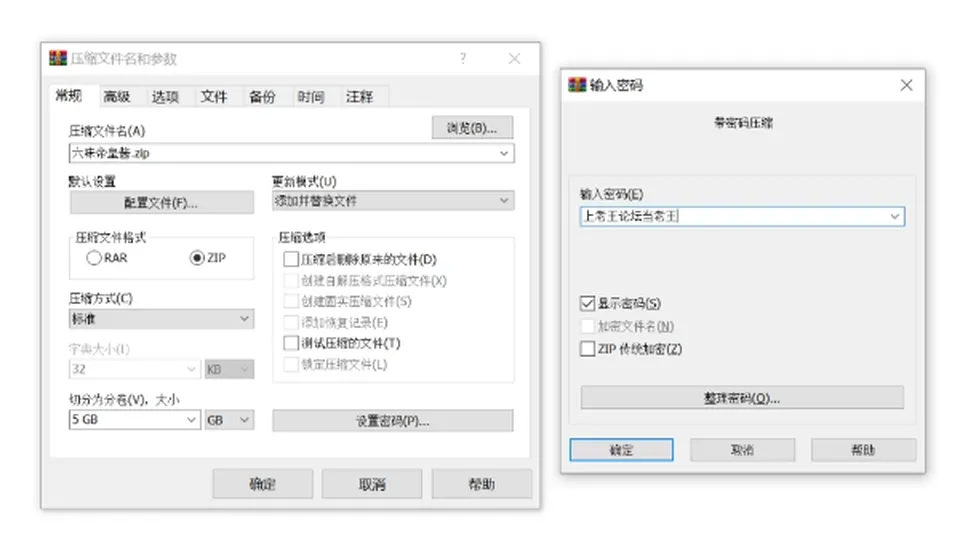Go to the 备份 tab

click(262, 96)
